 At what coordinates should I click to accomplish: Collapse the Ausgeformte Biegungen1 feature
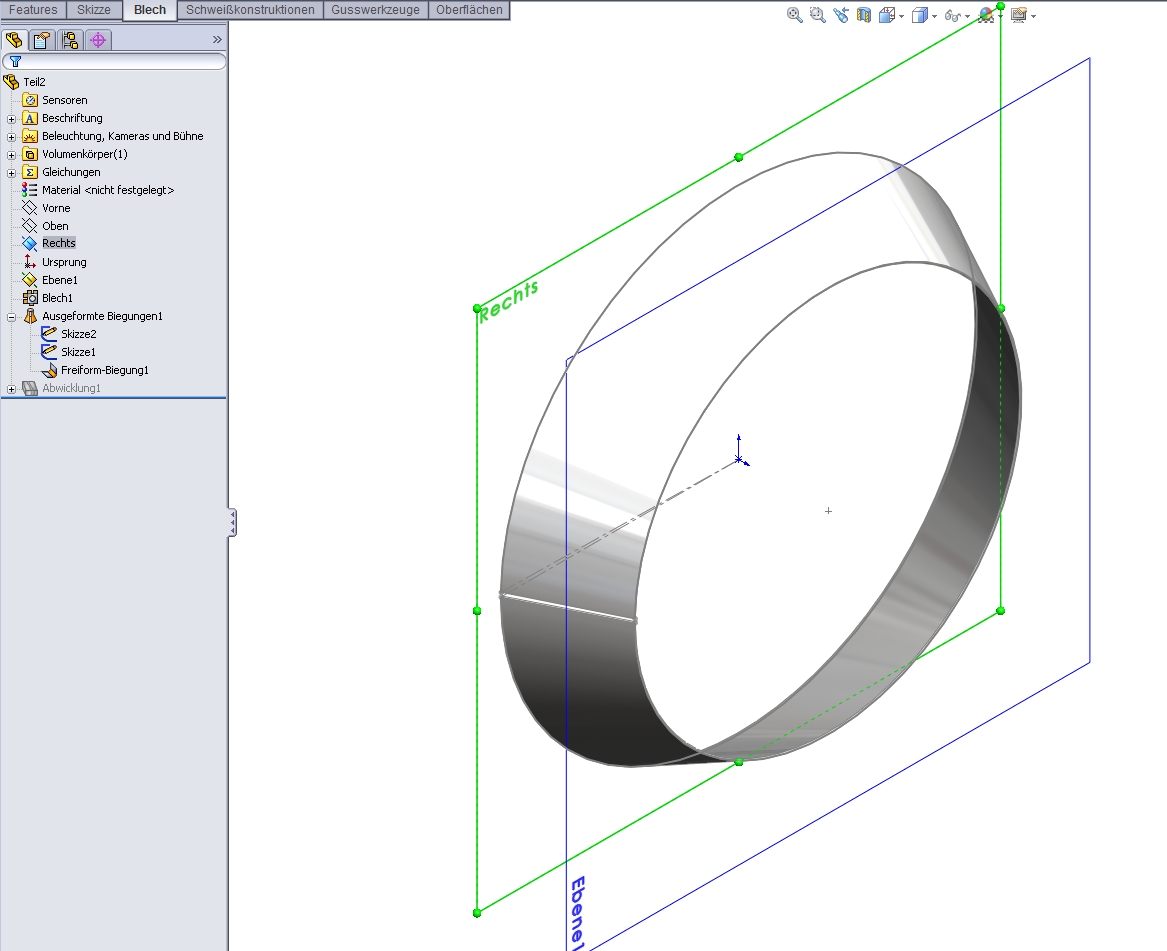click(12, 316)
